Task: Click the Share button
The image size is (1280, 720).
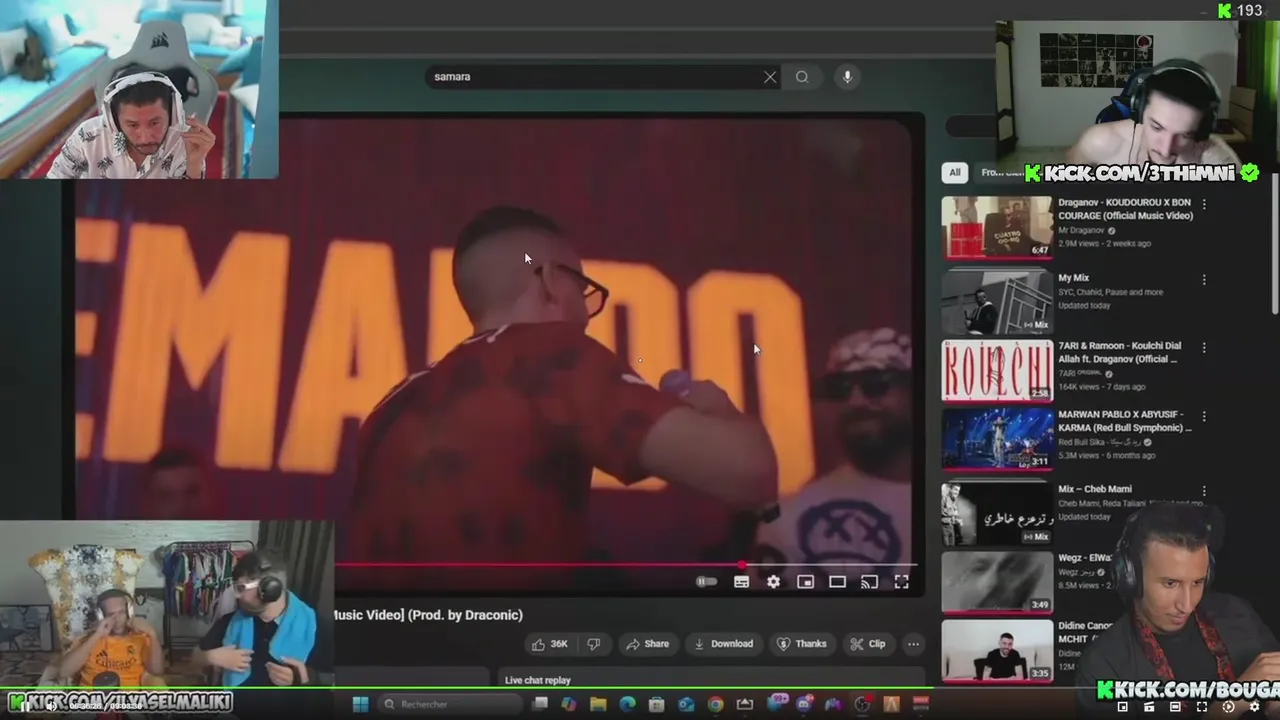Action: click(647, 644)
